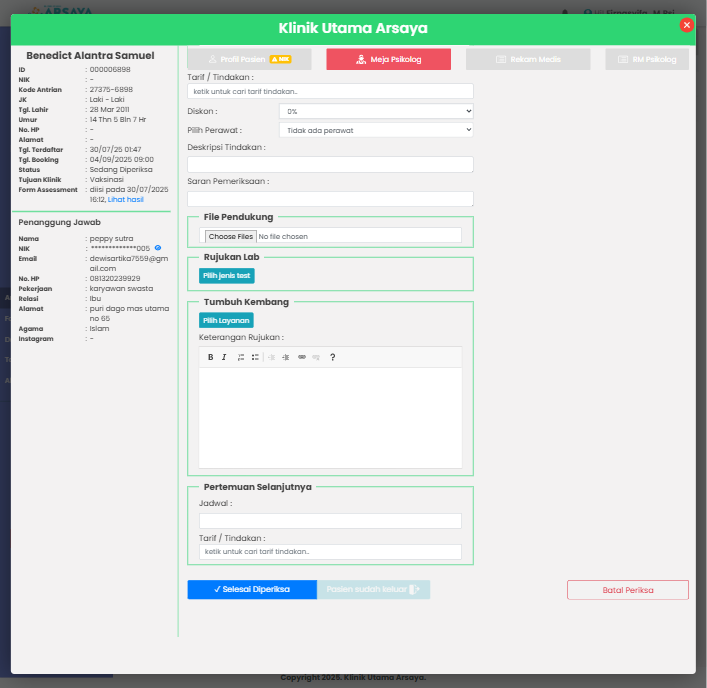Click the insert link icon in editor
The height and width of the screenshot is (688, 707).
302,357
